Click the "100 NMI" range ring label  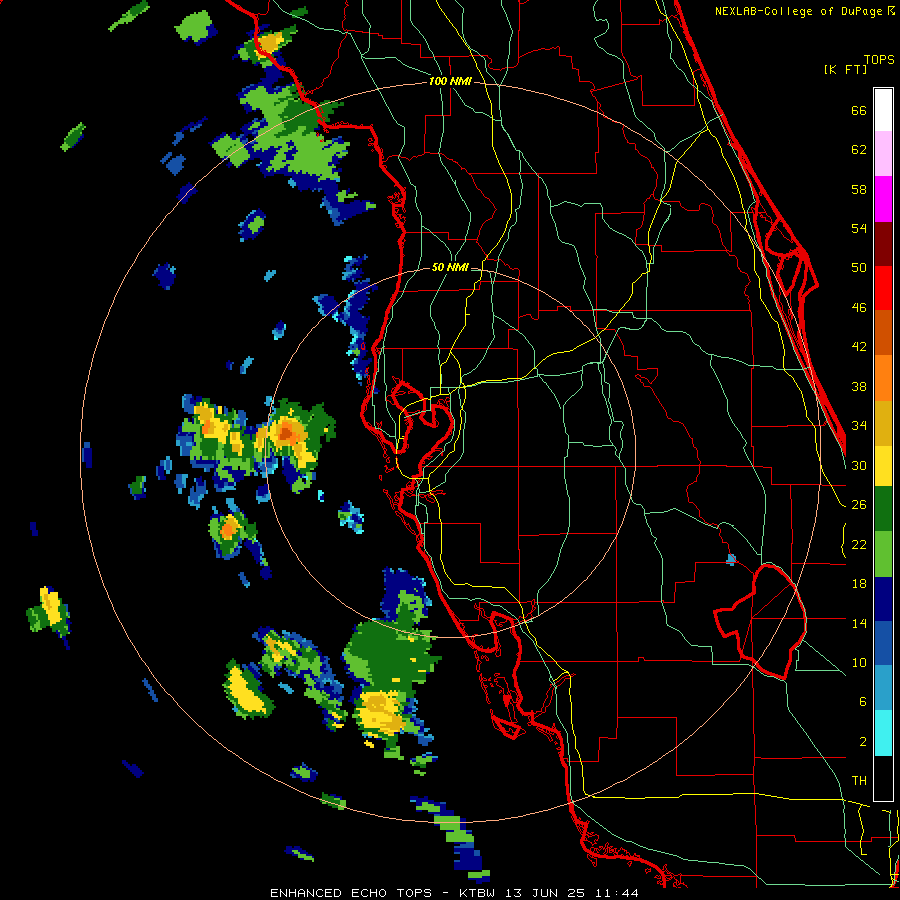450,81
